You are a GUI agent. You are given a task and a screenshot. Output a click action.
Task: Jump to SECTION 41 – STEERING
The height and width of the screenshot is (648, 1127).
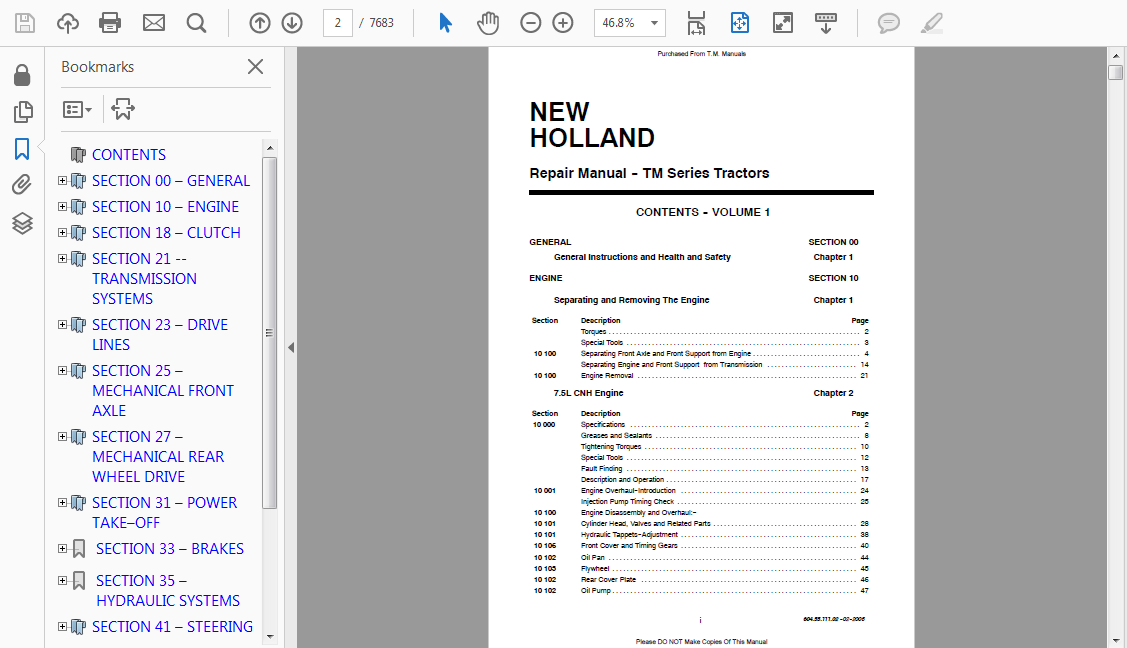(172, 626)
